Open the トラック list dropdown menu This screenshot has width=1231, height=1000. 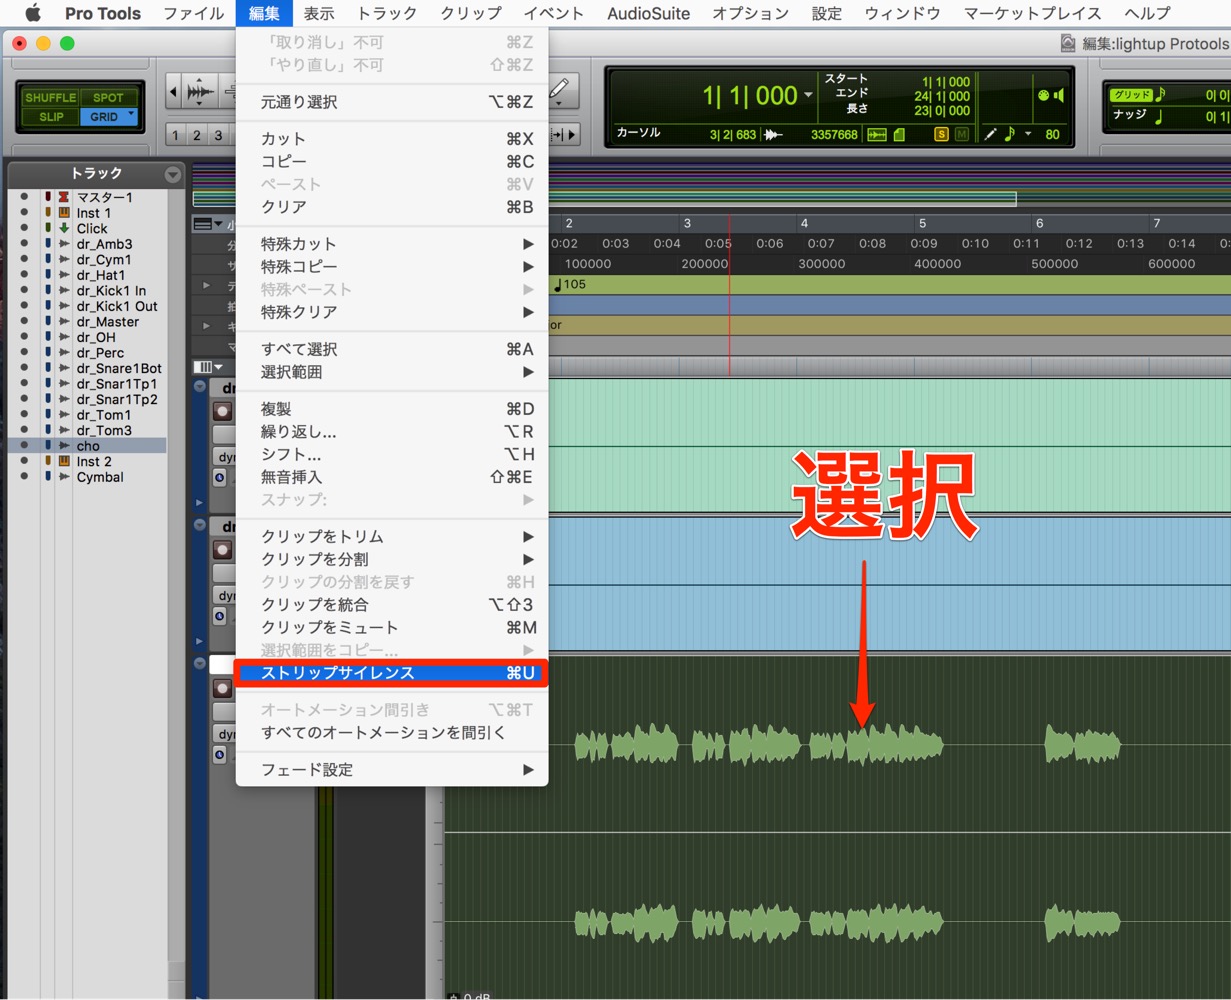point(173,174)
